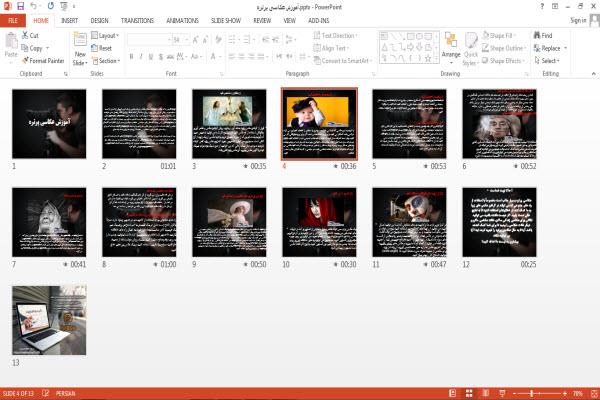The width and height of the screenshot is (600, 400).
Task: Click Find in Editing group
Action: (x=543, y=36)
